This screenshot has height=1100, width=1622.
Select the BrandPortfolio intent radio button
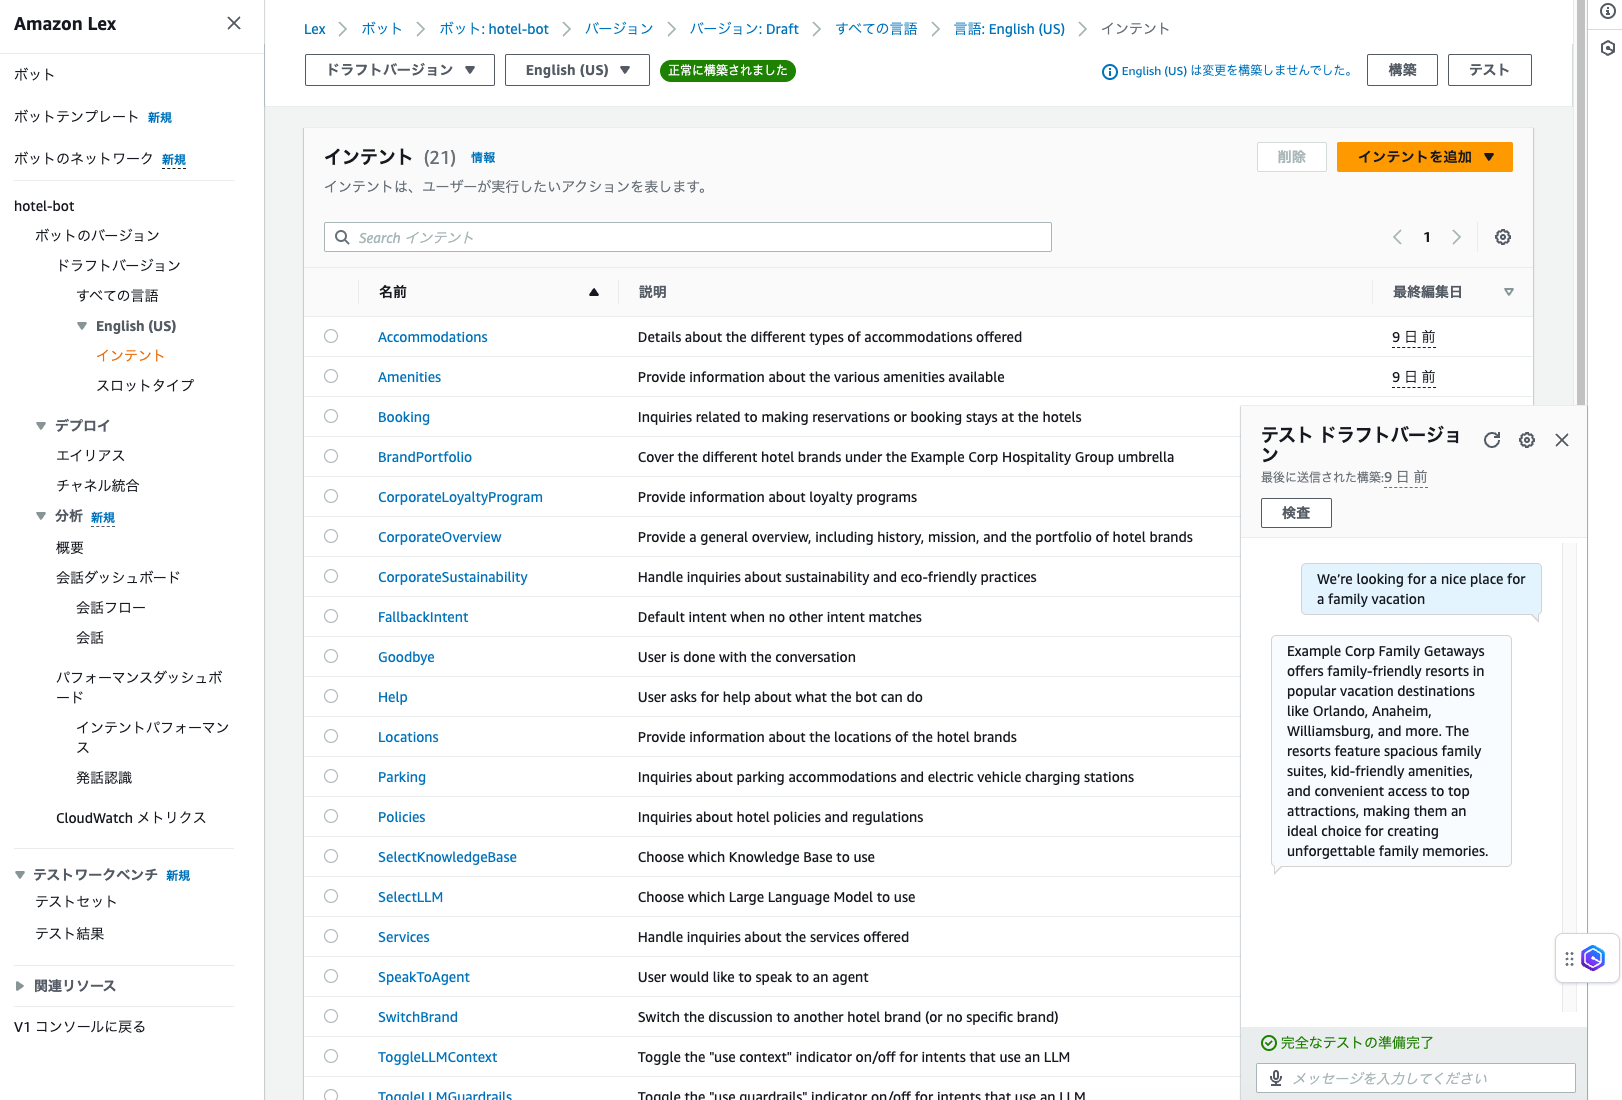[331, 456]
